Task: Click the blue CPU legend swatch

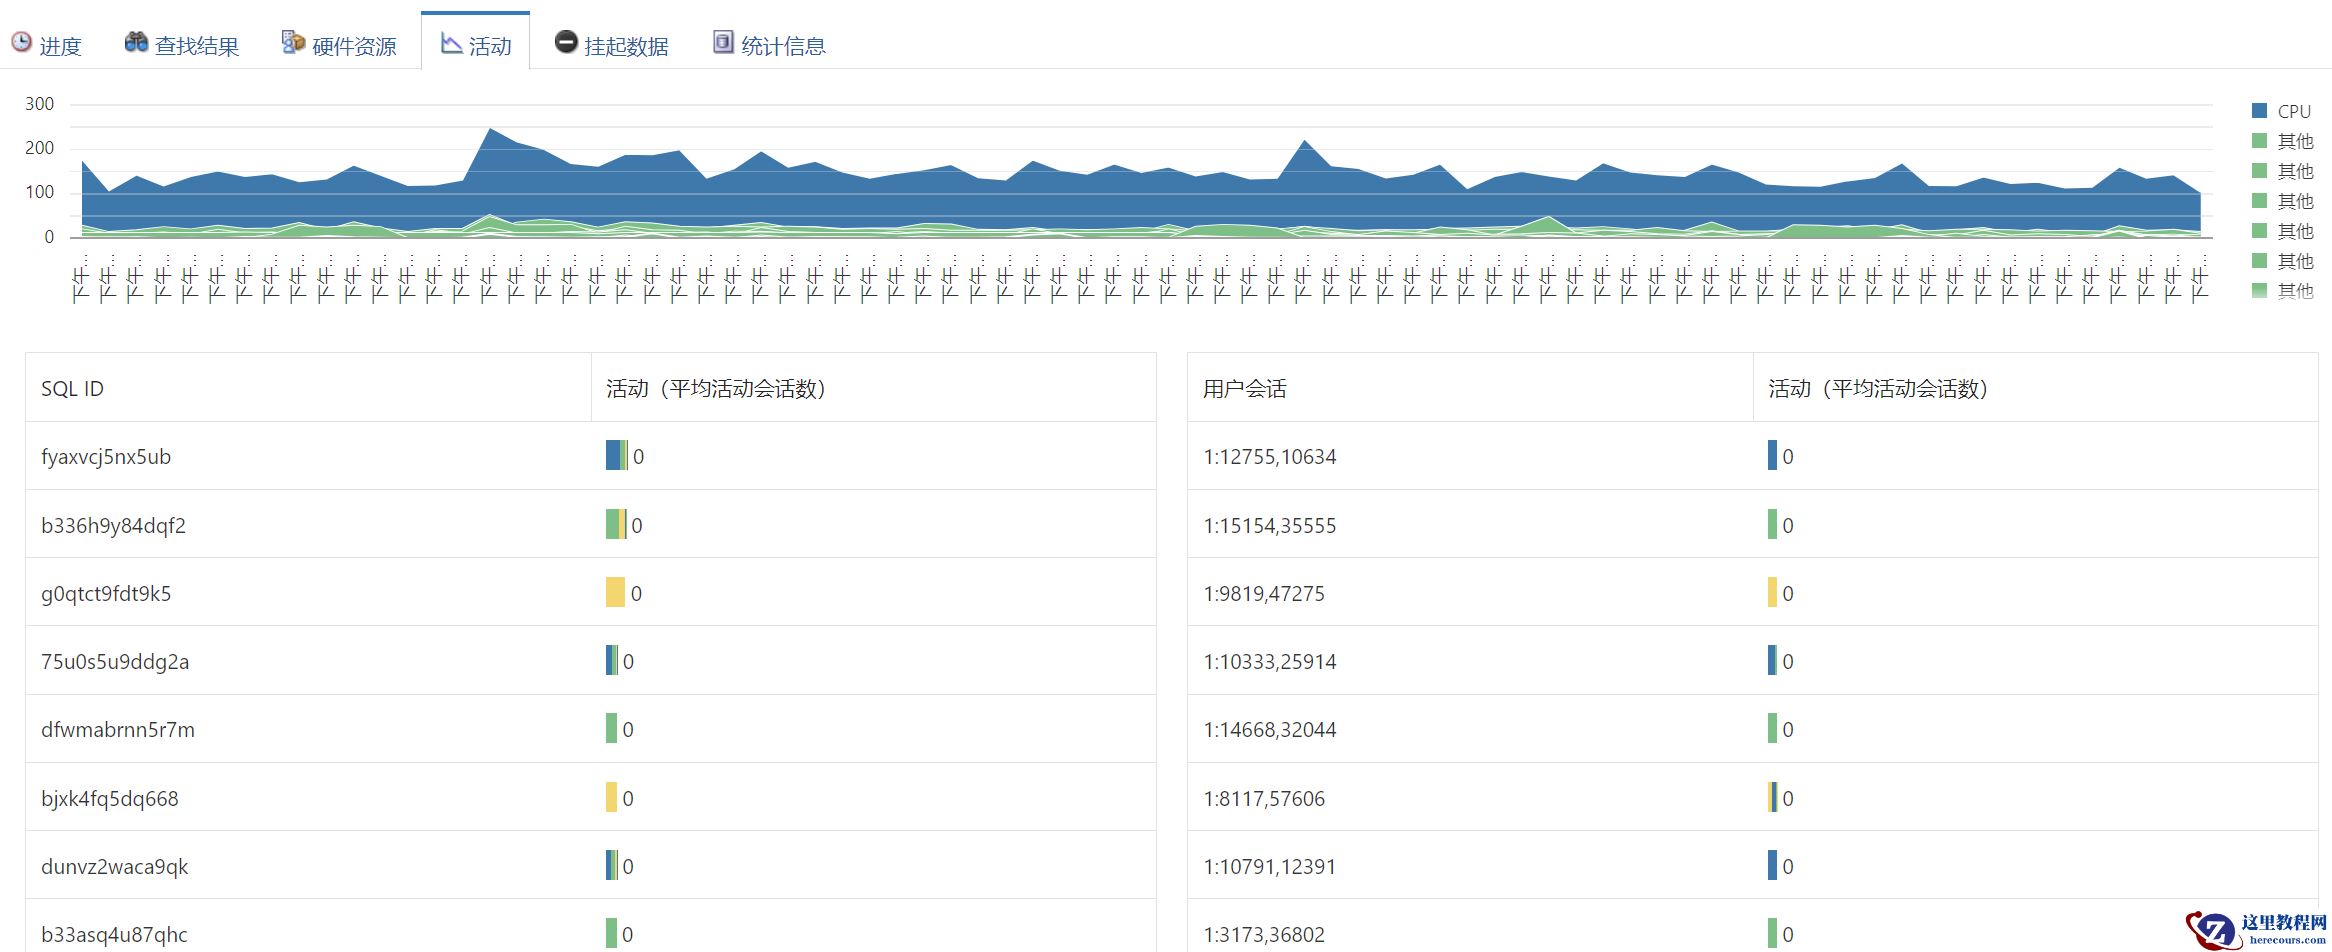Action: pyautogui.click(x=2259, y=111)
